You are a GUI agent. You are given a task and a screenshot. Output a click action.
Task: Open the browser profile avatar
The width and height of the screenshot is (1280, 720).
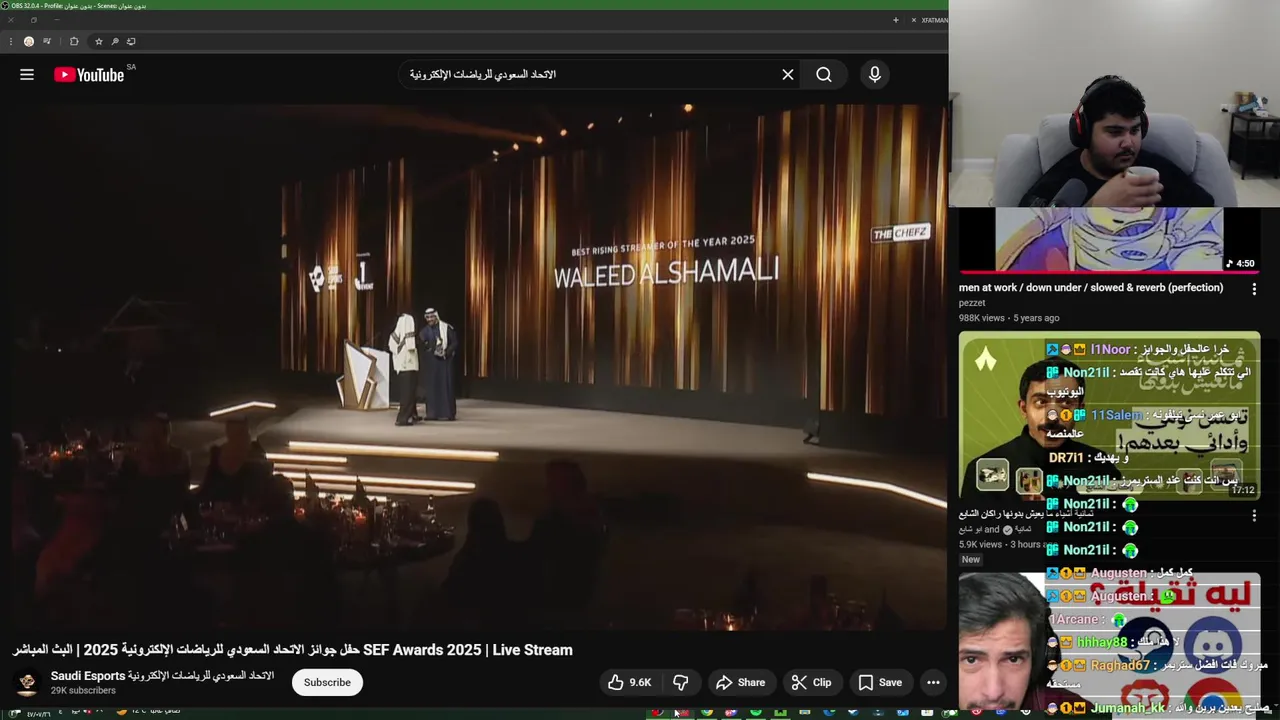29,42
